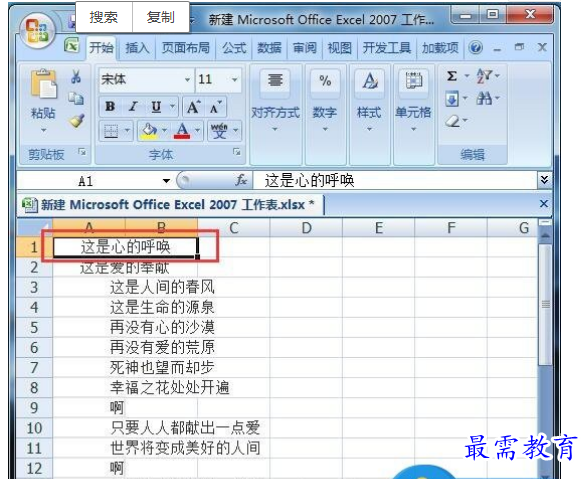586x479 pixels.
Task: Open Font (字体) dialog launcher
Action: [237, 152]
